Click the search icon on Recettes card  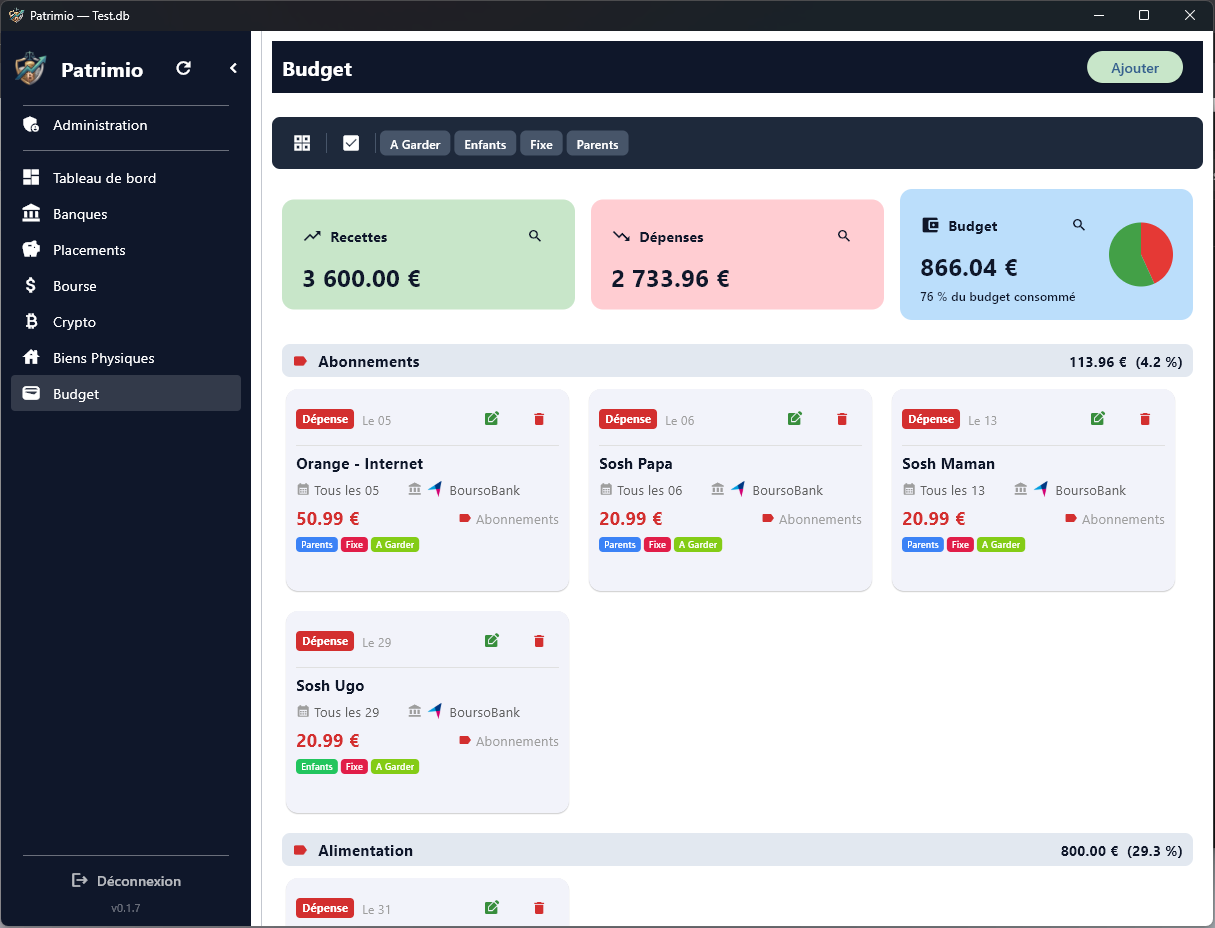click(x=535, y=236)
